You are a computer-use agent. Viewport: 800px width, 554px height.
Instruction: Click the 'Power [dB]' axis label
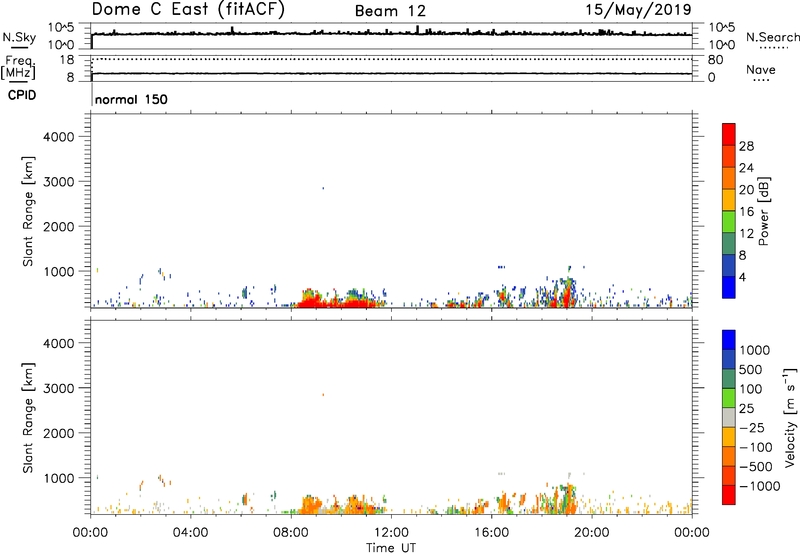[763, 211]
